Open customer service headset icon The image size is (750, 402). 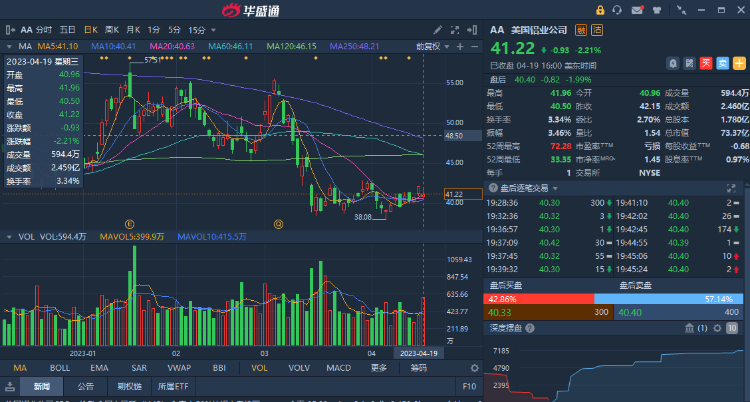[x=617, y=10]
